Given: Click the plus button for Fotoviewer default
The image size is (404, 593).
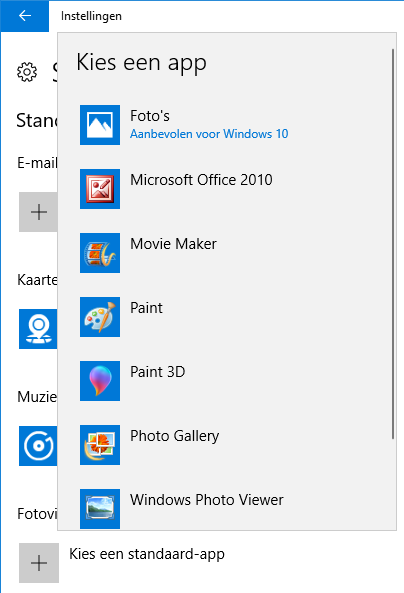Looking at the screenshot, I should pyautogui.click(x=39, y=563).
